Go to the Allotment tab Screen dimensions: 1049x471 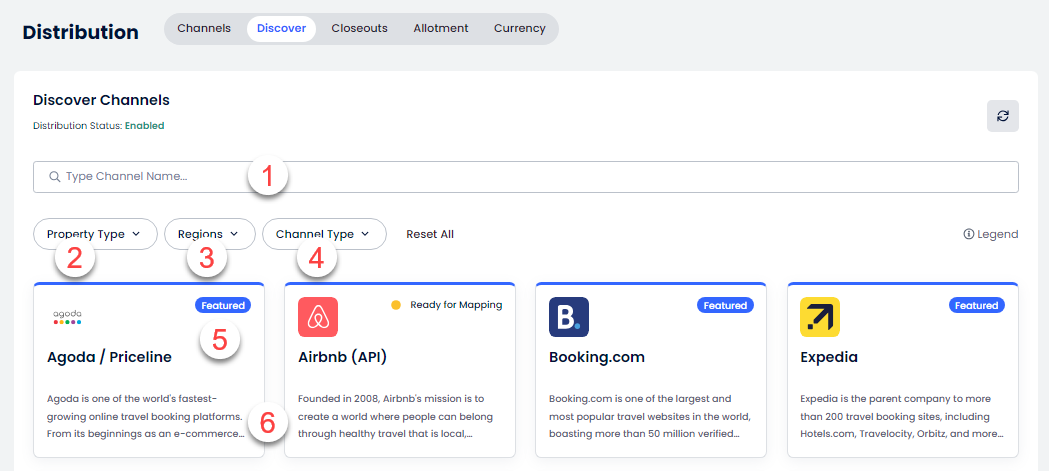click(x=441, y=28)
